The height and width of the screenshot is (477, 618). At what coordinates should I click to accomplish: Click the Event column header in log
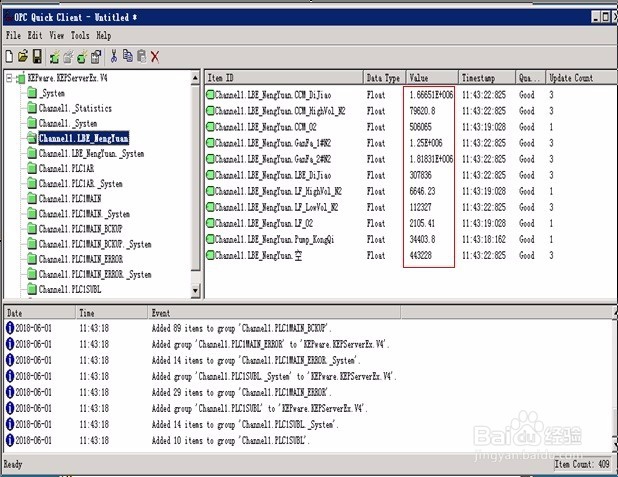click(274, 313)
